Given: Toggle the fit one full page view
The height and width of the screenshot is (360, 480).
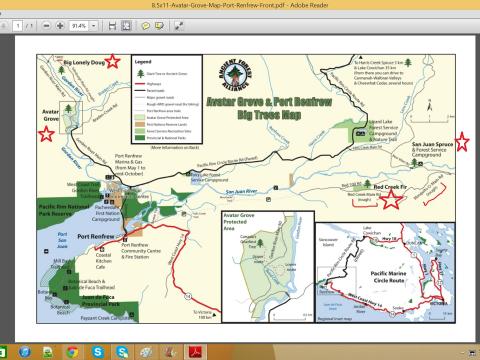Looking at the screenshot, I should point(126,26).
